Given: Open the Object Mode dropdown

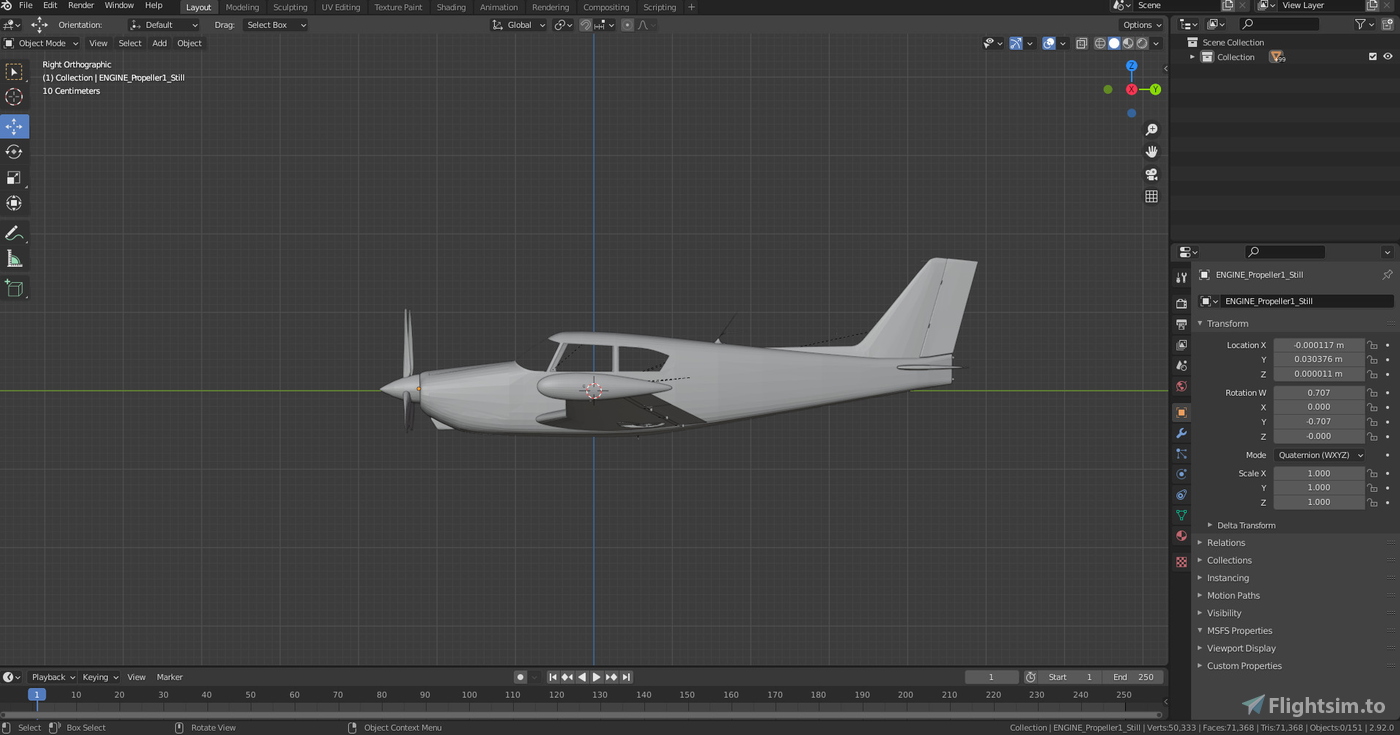Looking at the screenshot, I should (x=42, y=43).
